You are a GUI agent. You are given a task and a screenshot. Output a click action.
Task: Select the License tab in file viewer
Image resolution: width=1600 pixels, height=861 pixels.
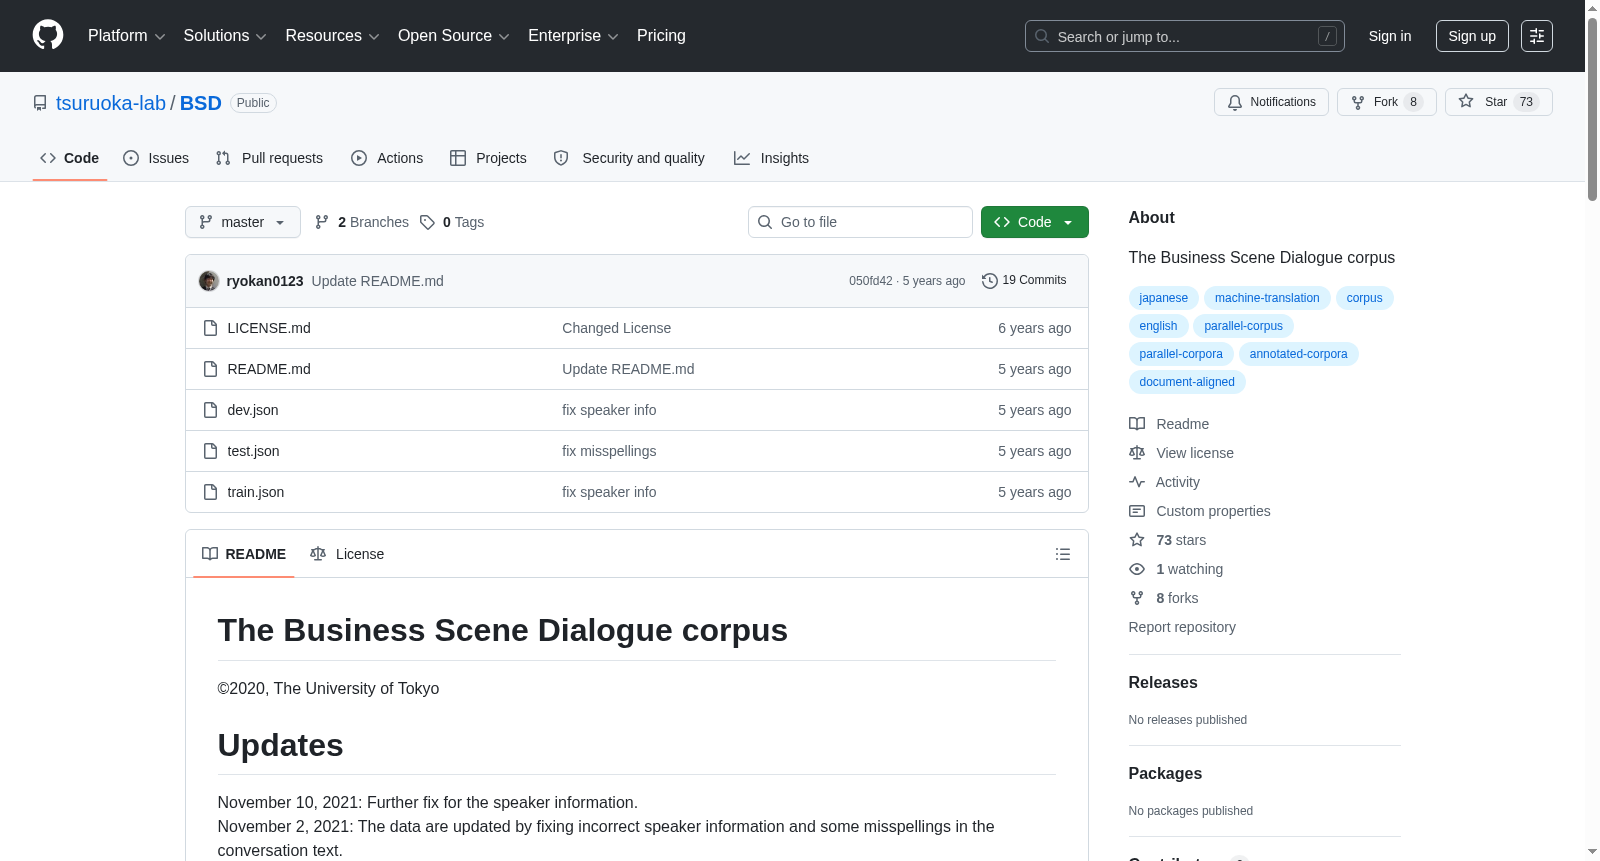click(347, 554)
